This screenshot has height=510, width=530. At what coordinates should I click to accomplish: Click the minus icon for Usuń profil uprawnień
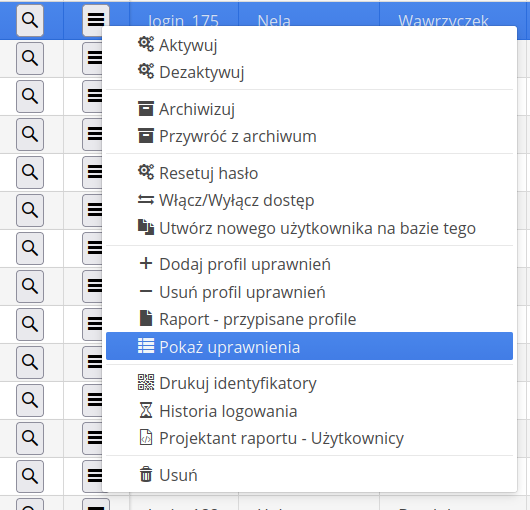click(146, 291)
